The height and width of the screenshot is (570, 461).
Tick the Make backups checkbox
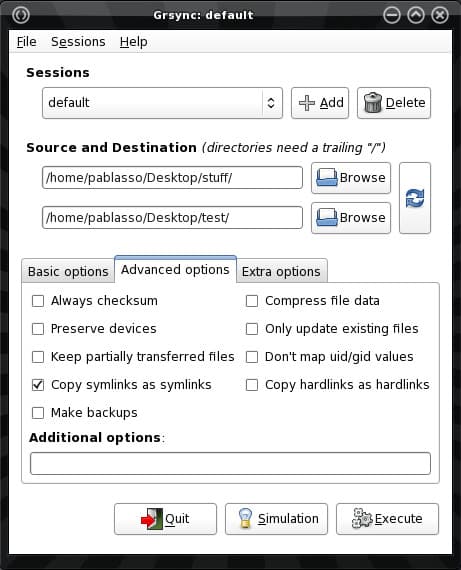click(x=38, y=413)
